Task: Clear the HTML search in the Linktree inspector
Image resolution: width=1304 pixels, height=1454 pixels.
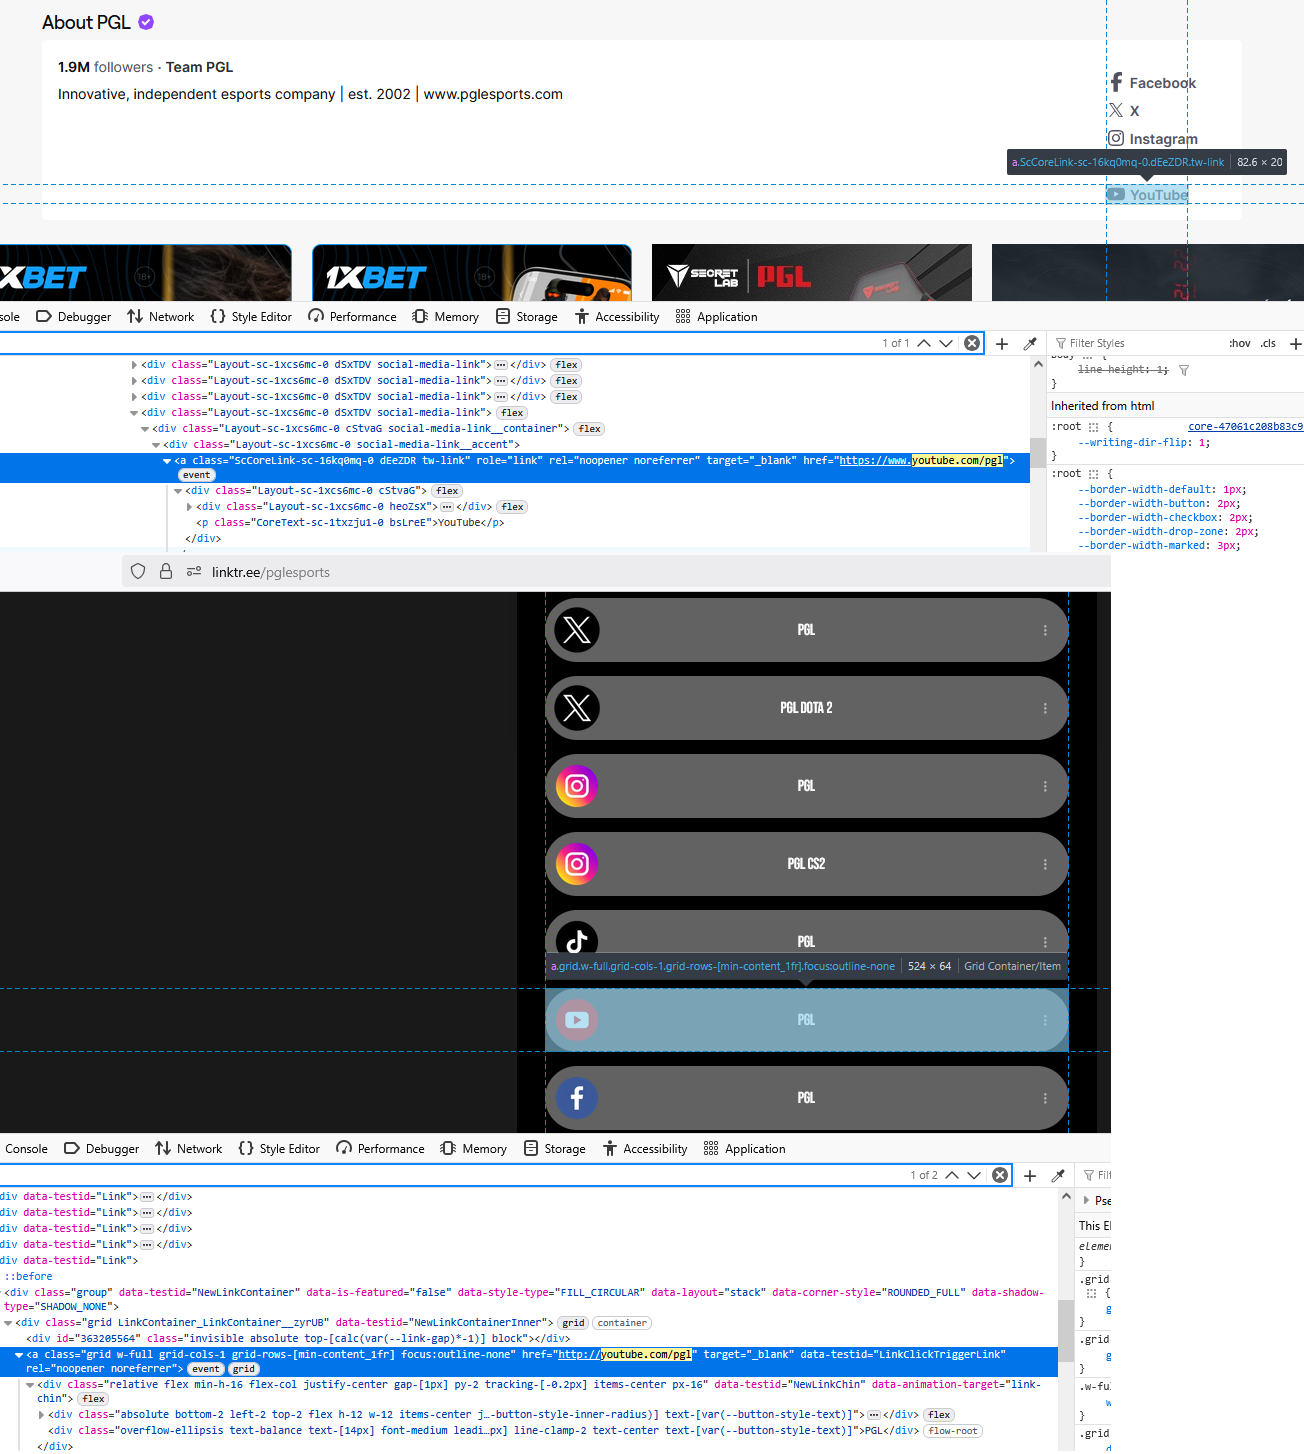Action: tap(1000, 1175)
